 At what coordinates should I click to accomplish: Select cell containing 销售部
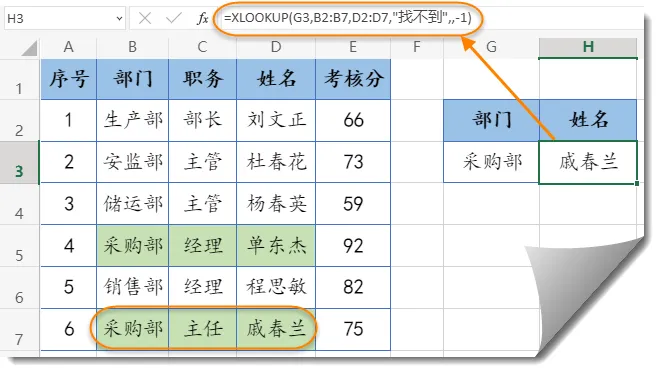(132, 287)
